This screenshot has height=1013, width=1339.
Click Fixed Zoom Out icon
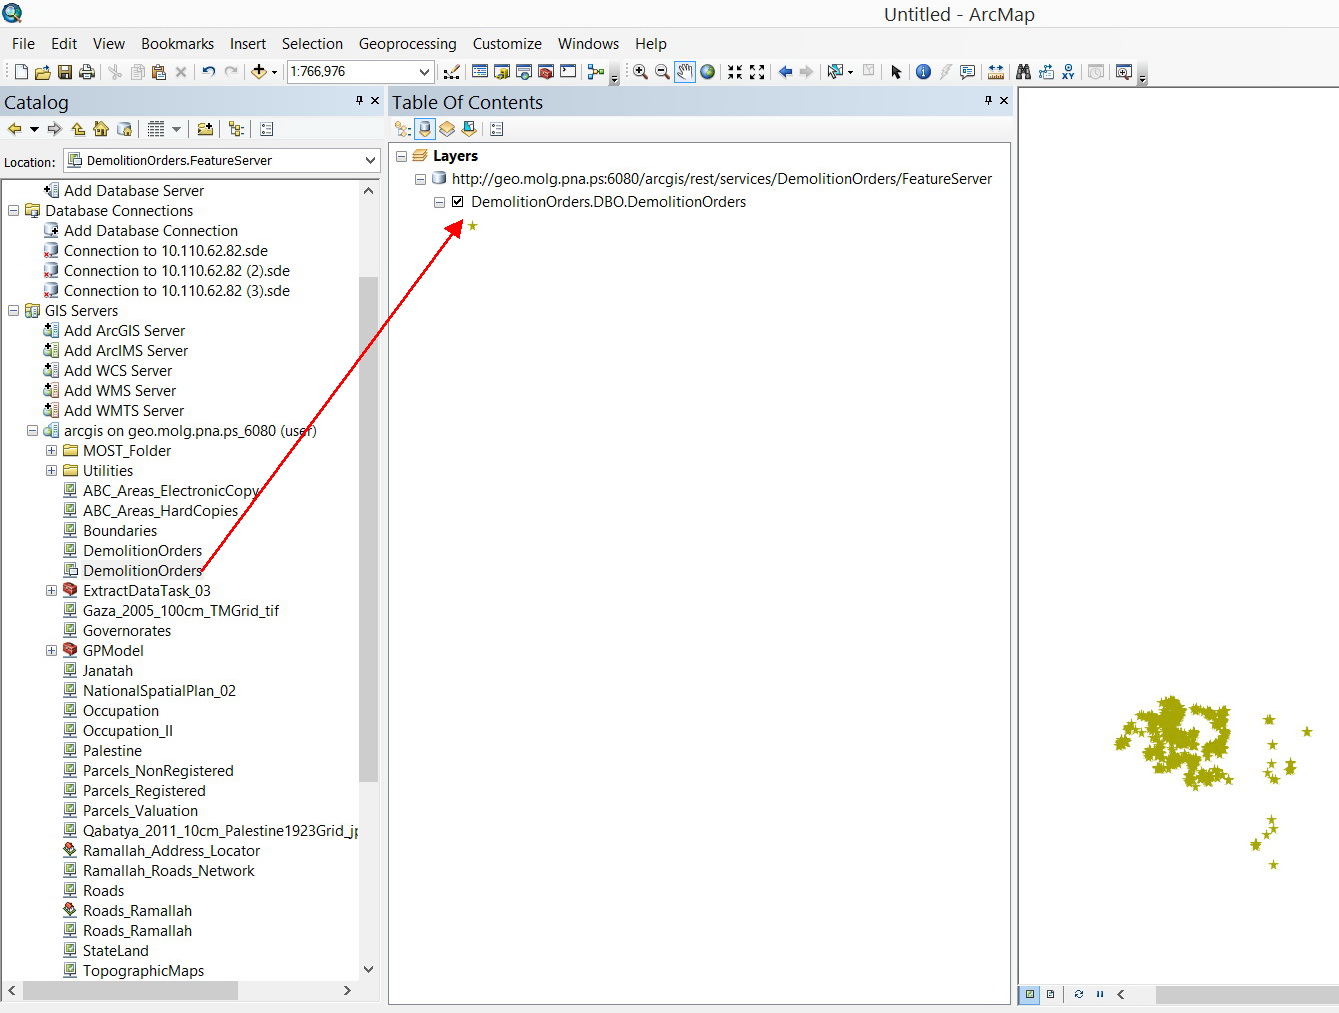[757, 72]
